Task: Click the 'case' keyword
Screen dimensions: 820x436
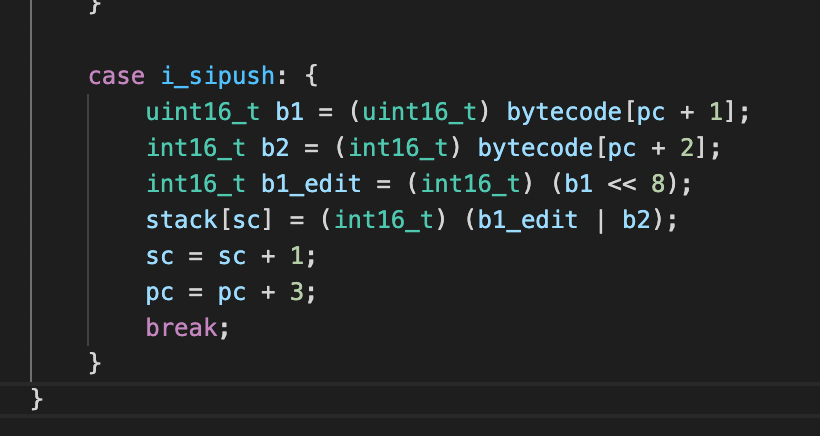Action: [117, 75]
